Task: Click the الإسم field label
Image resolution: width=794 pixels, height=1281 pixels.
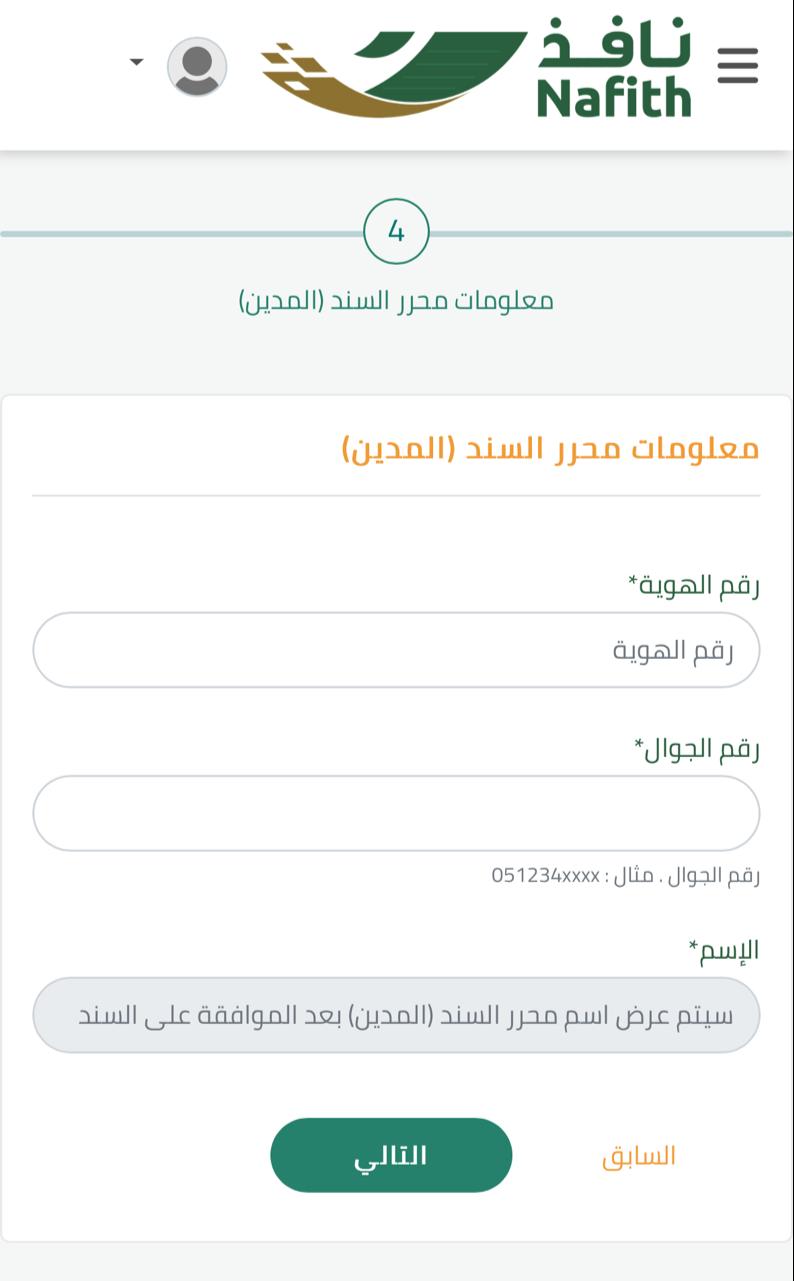Action: click(724, 950)
